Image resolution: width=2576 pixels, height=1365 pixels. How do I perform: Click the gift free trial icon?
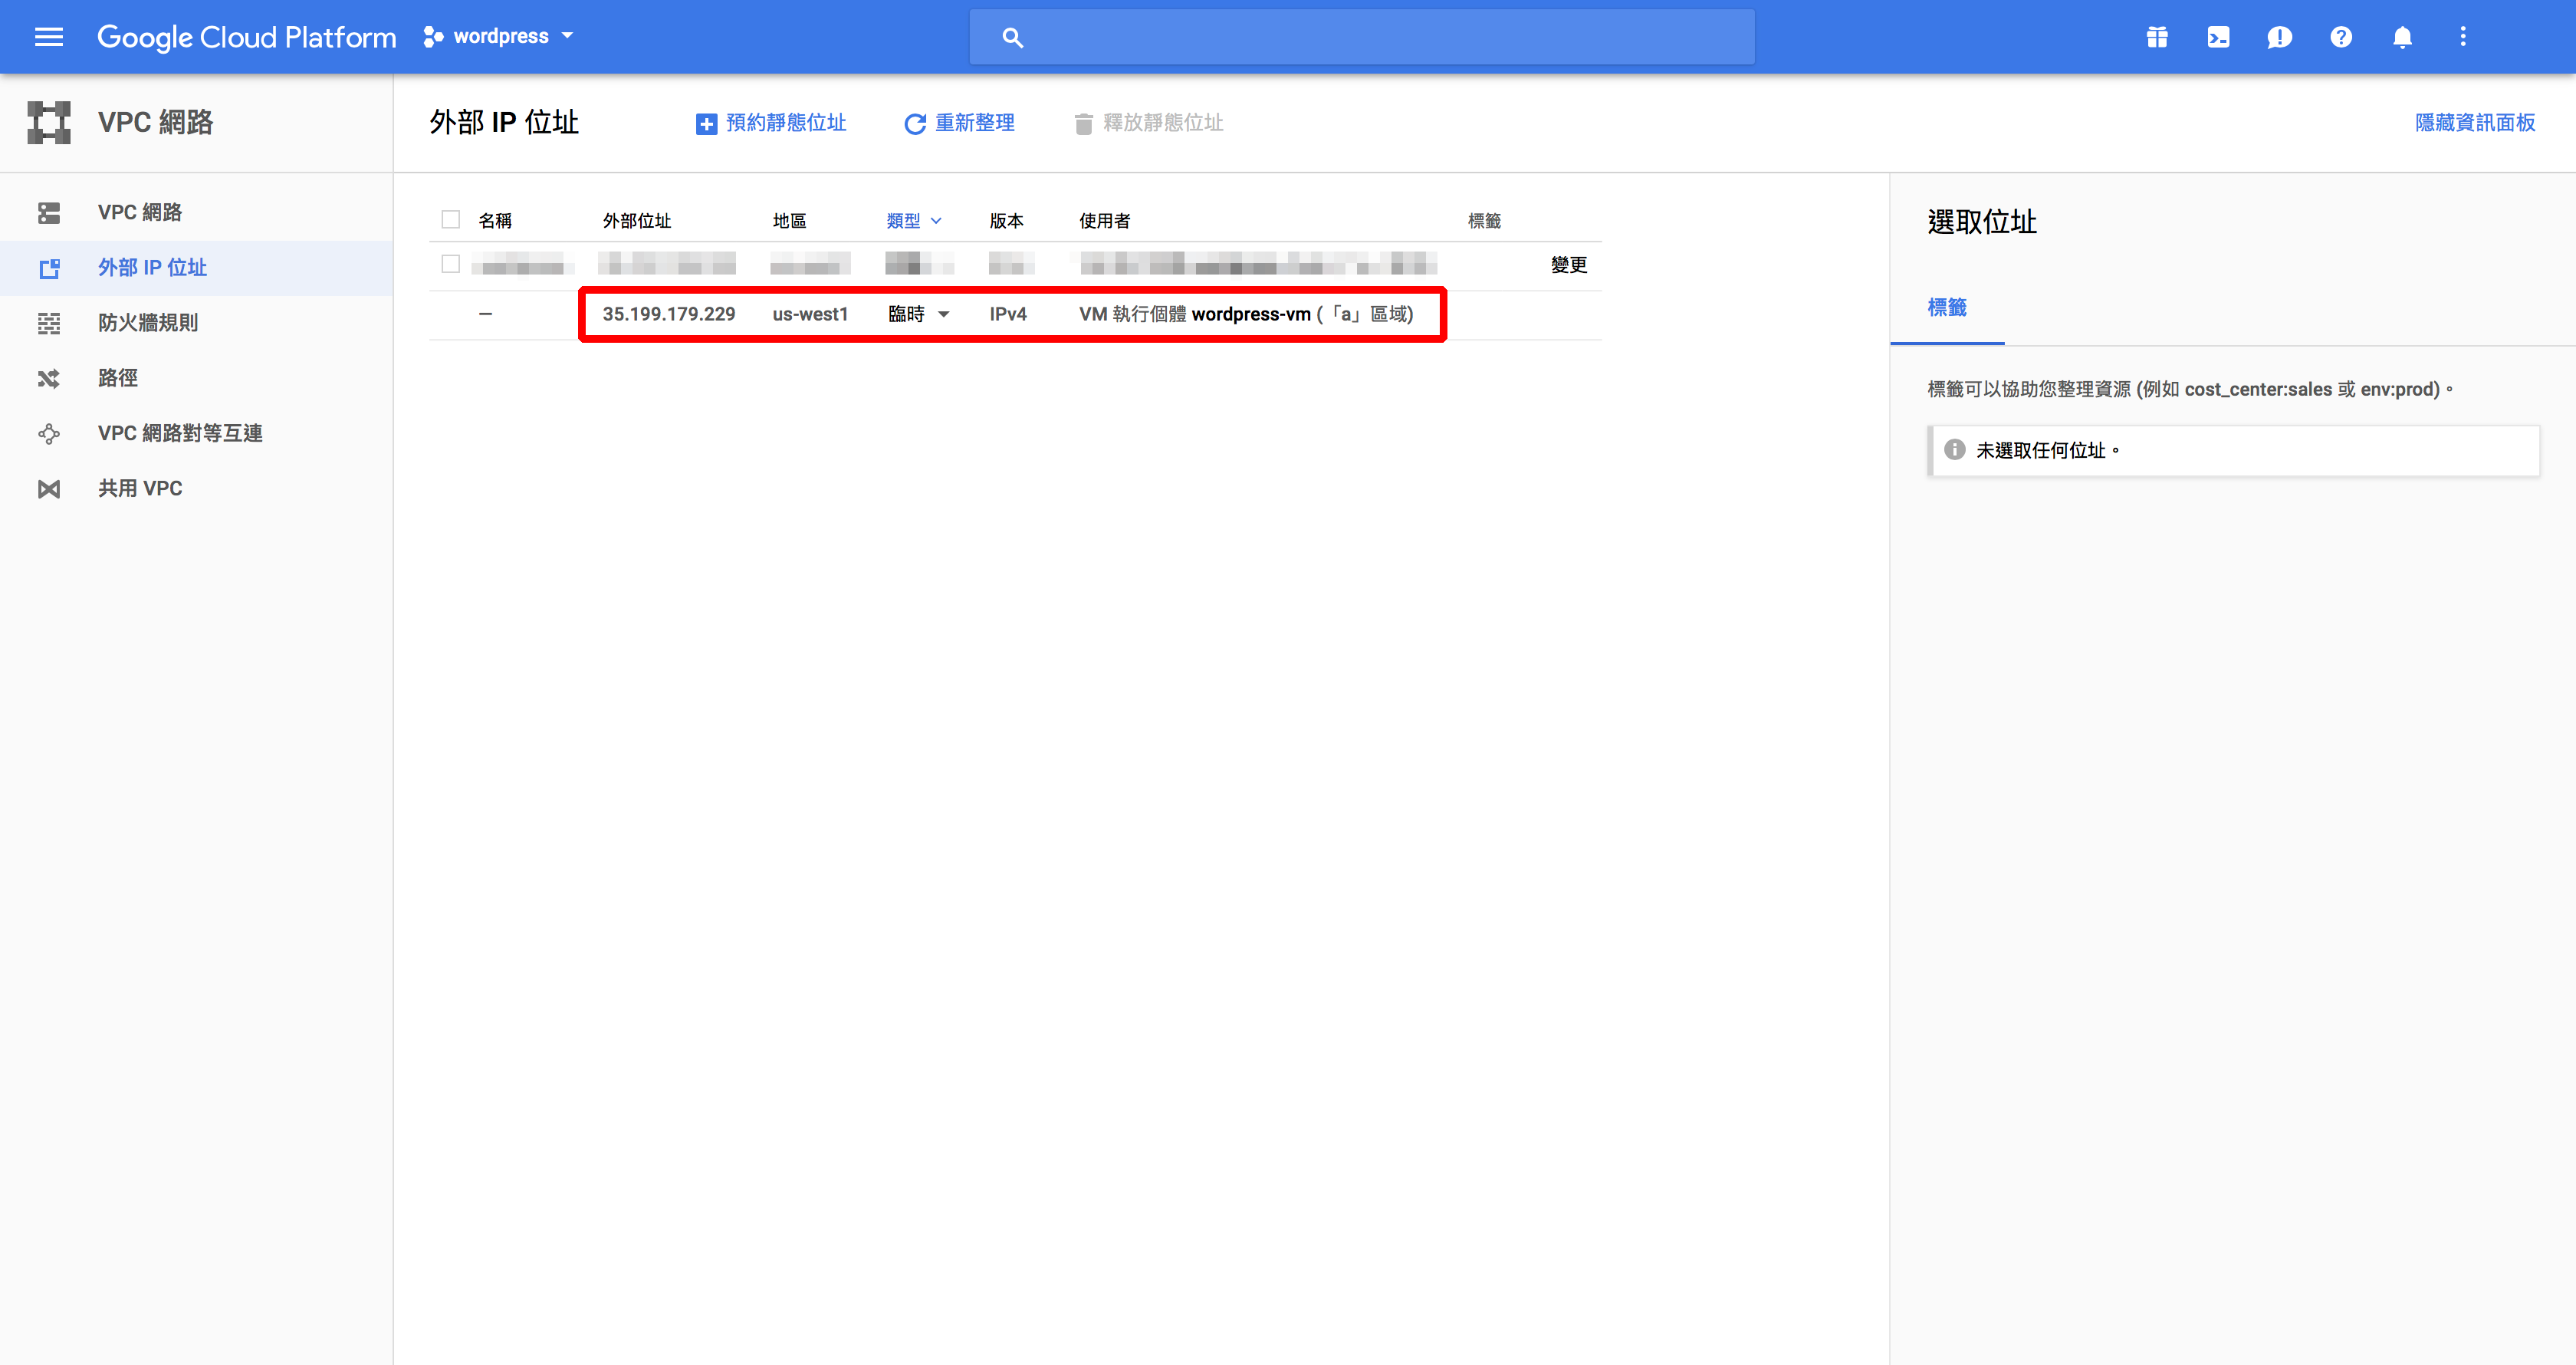[x=2157, y=37]
